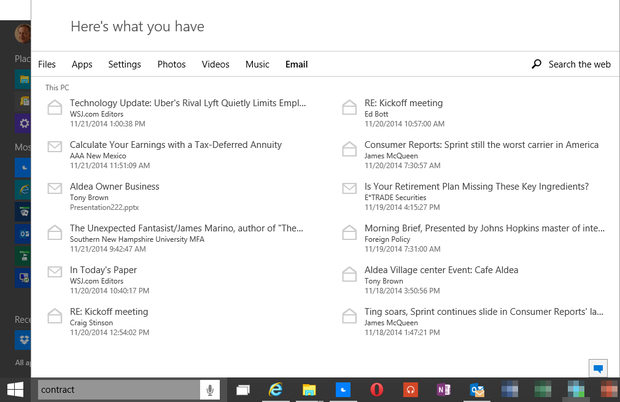Open OneNote from the taskbar
The height and width of the screenshot is (402, 620).
click(443, 389)
